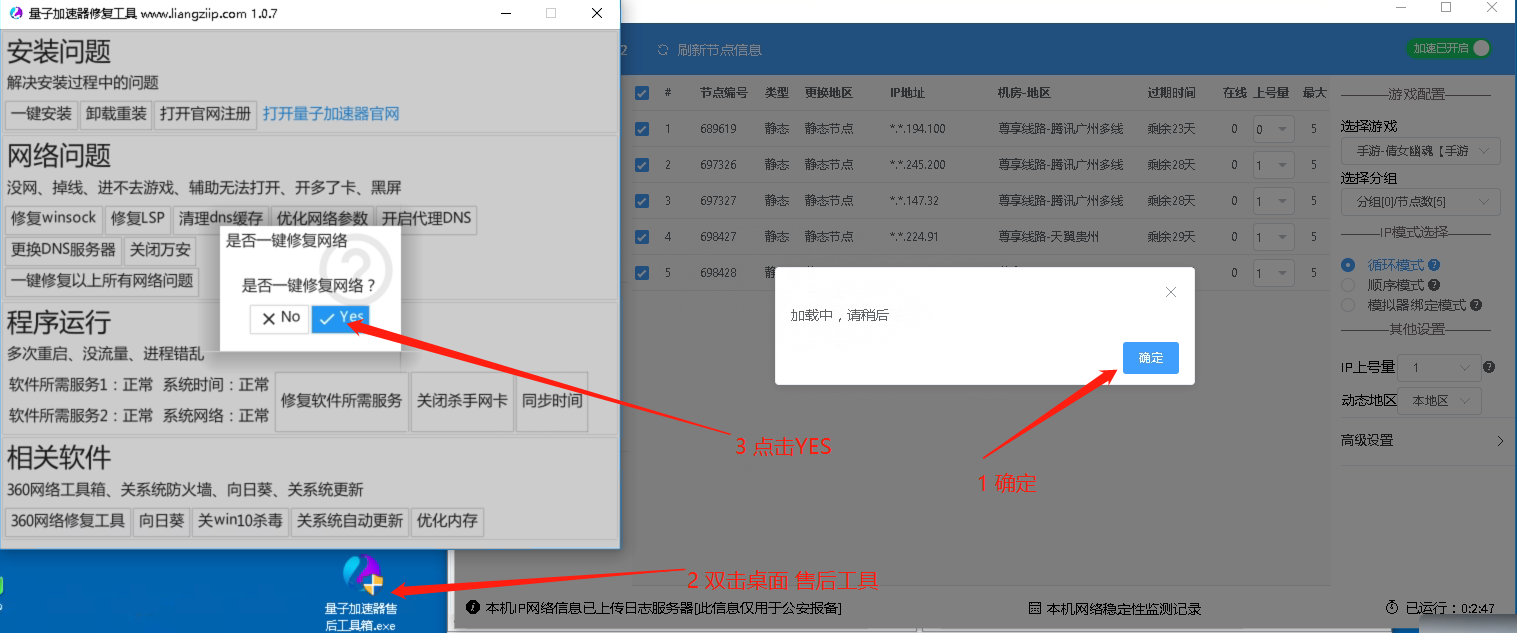Uncheck the checkbox for node 697327
1517x633 pixels.
[x=642, y=201]
